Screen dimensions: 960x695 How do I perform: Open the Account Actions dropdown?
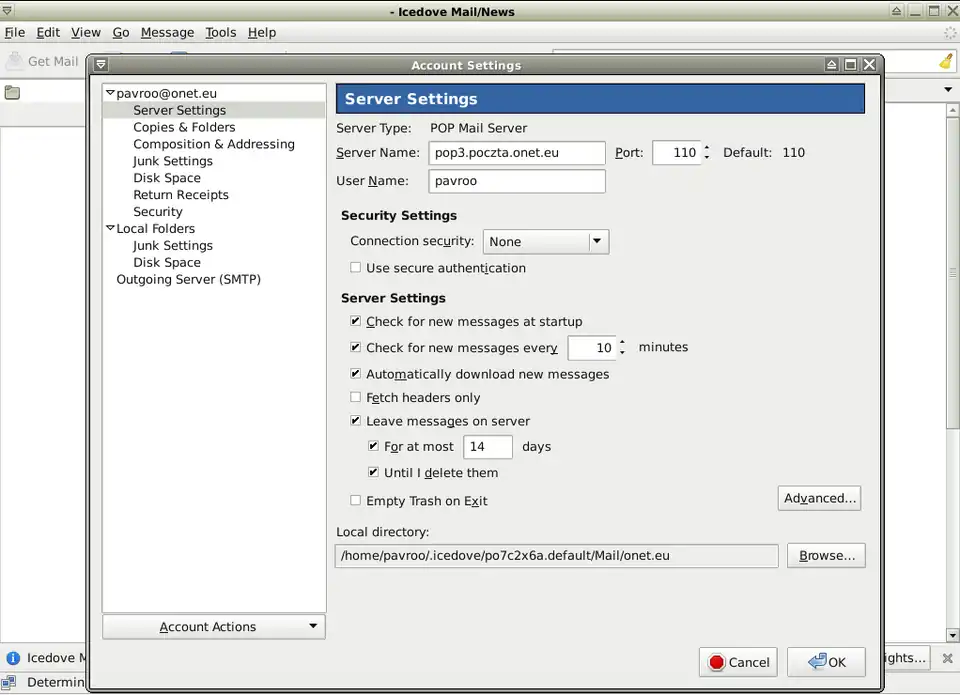tap(214, 627)
